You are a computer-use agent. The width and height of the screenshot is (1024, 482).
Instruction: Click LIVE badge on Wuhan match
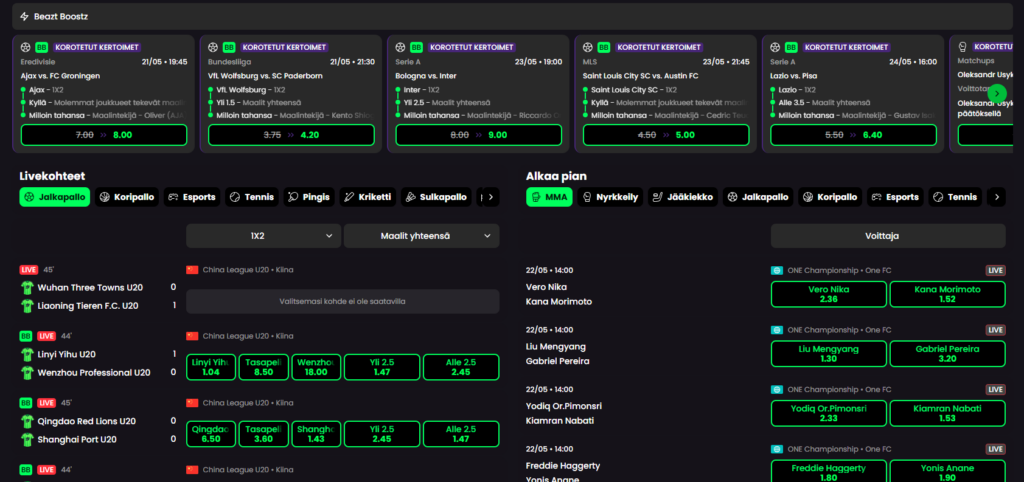pyautogui.click(x=29, y=269)
